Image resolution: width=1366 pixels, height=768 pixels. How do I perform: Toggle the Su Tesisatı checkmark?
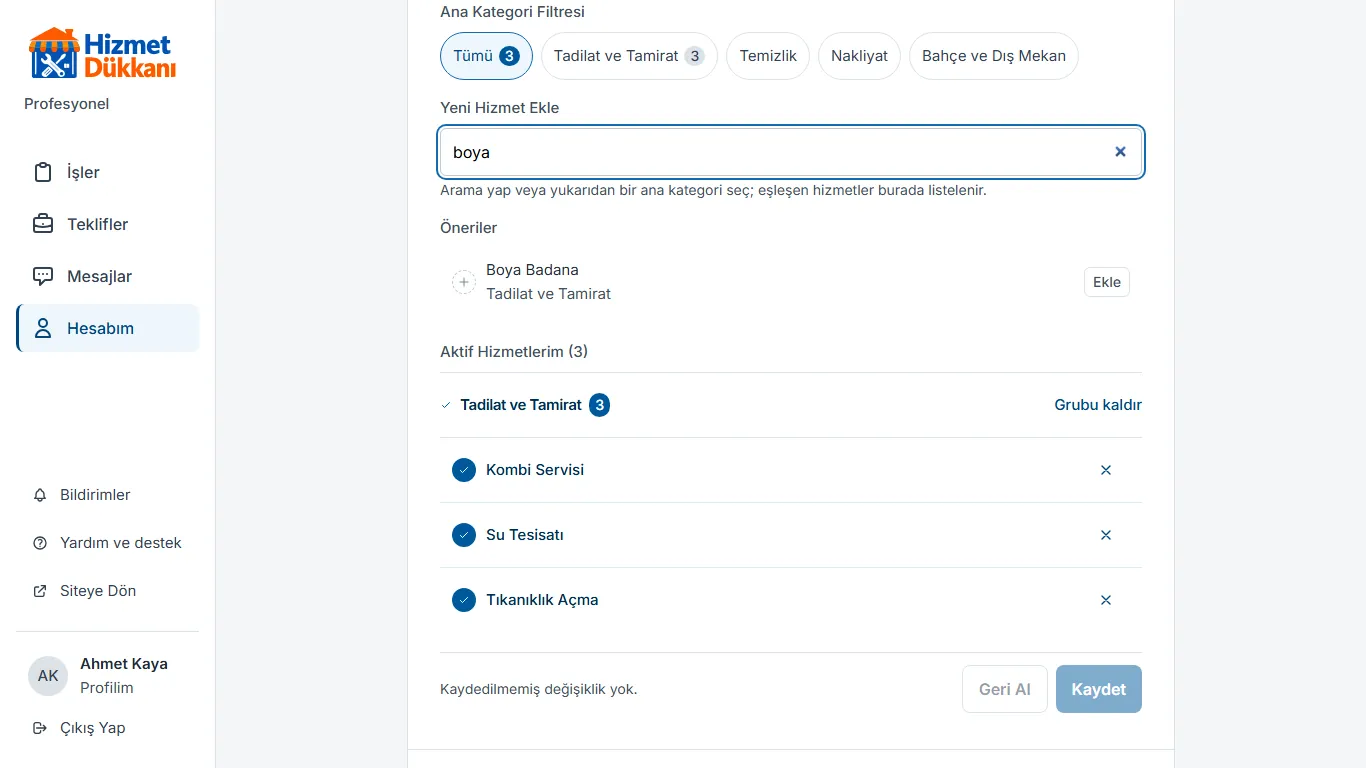pyautogui.click(x=464, y=535)
